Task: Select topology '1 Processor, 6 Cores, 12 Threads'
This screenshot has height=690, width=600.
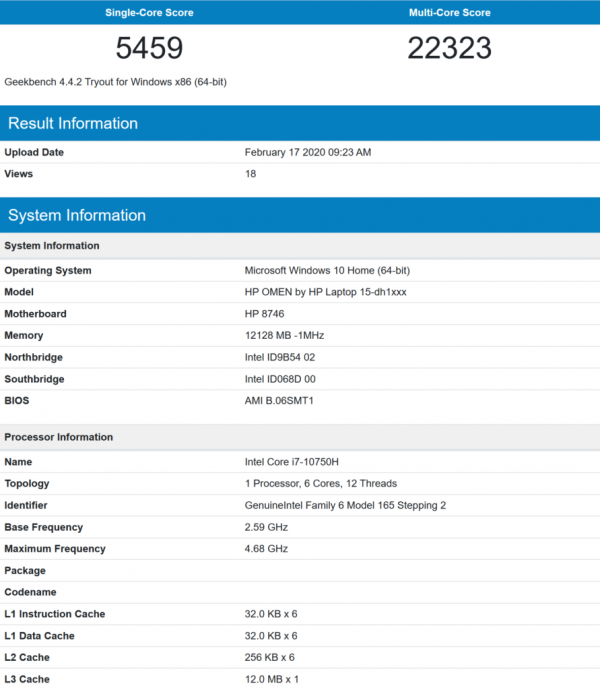Action: pyautogui.click(x=320, y=484)
